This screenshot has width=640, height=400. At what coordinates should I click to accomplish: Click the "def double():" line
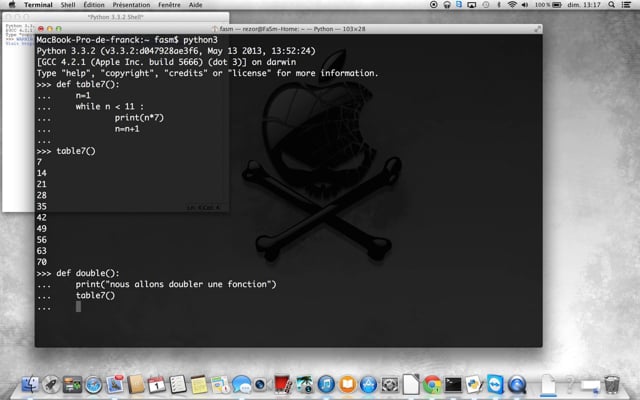(78, 273)
